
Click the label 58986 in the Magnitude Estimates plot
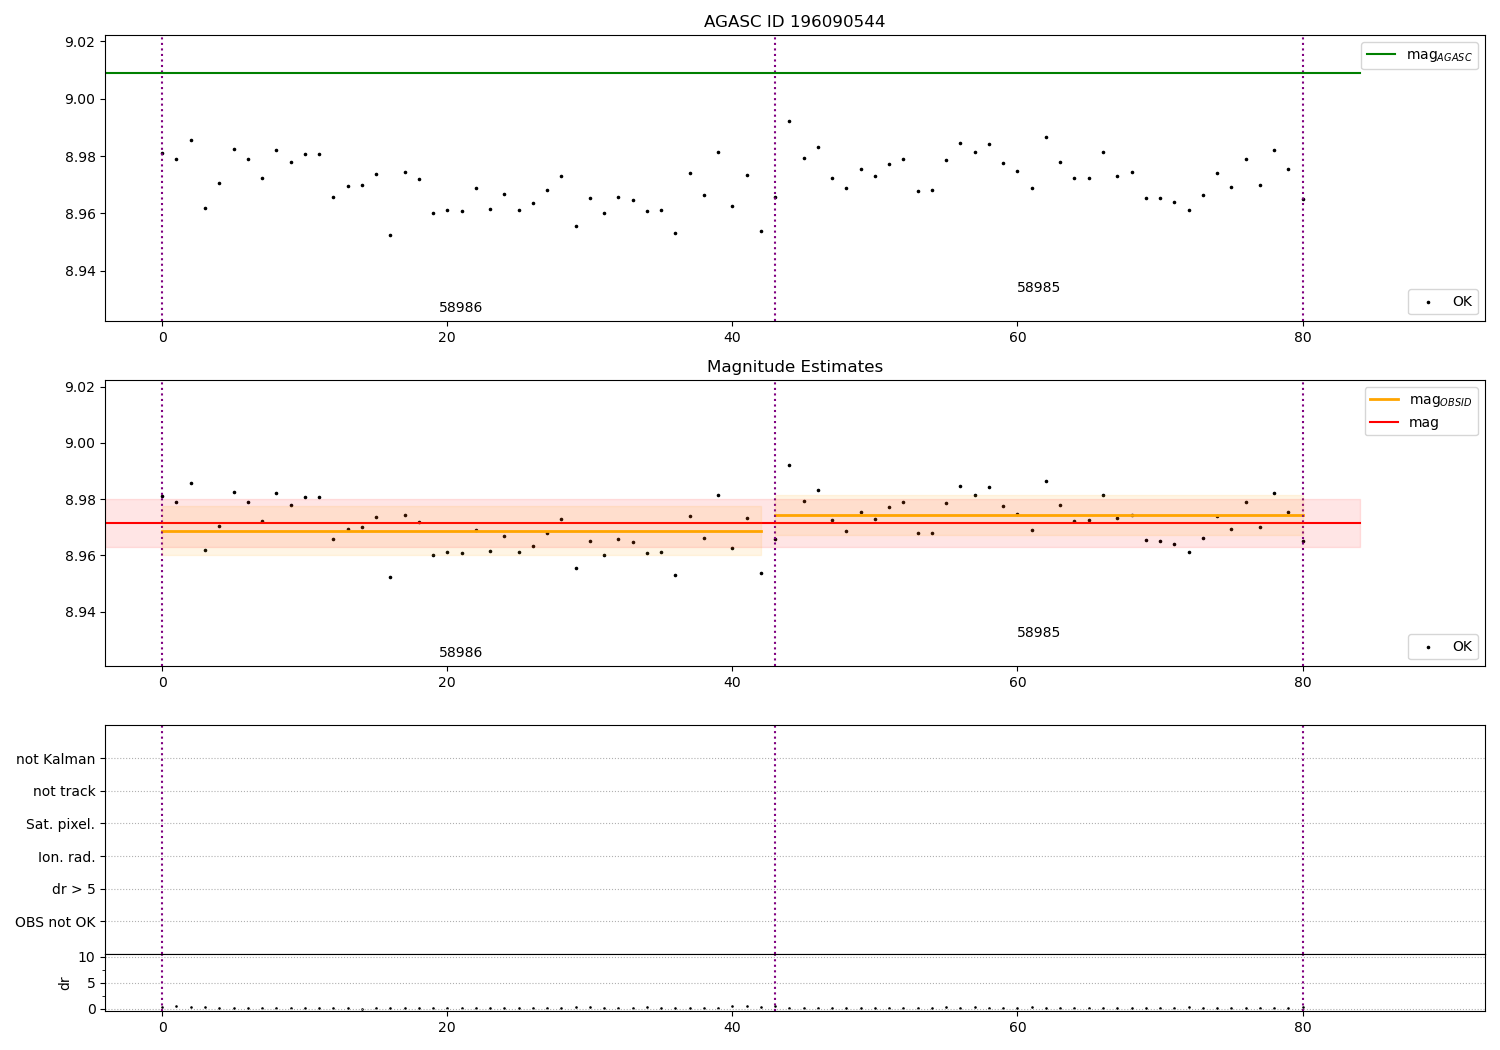coord(460,652)
